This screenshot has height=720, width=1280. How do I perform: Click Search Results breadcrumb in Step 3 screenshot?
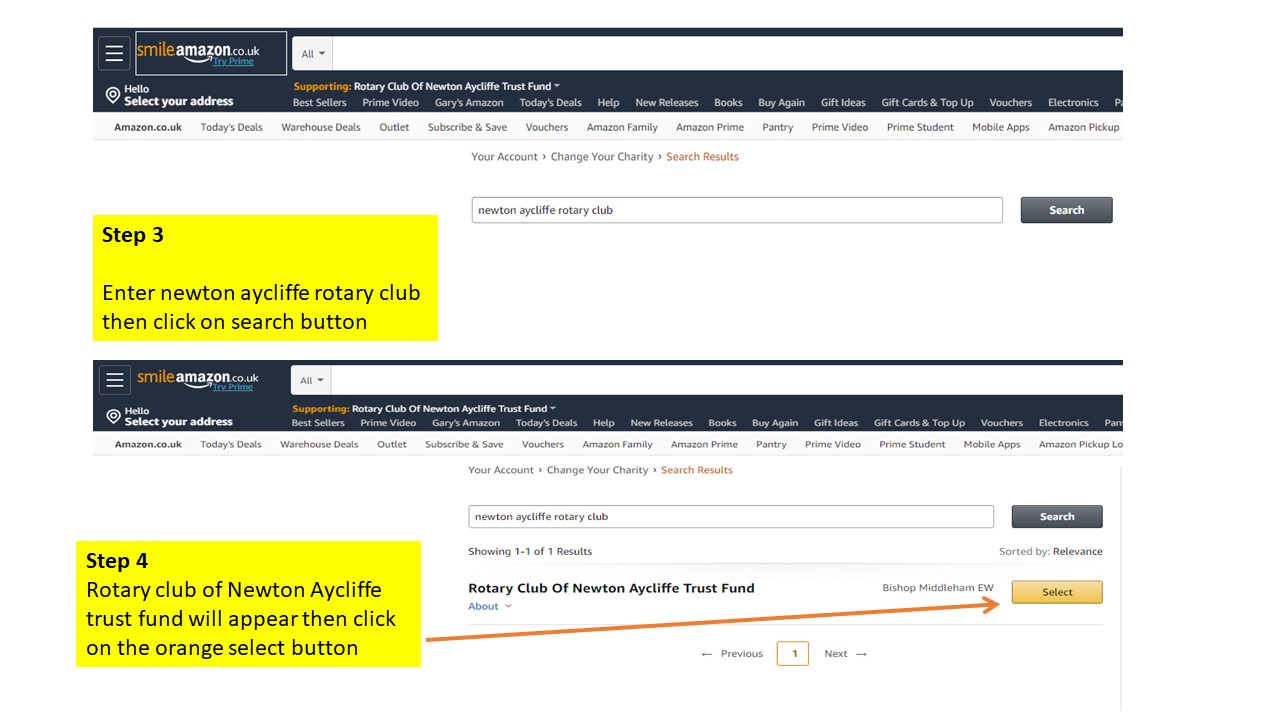click(x=702, y=156)
